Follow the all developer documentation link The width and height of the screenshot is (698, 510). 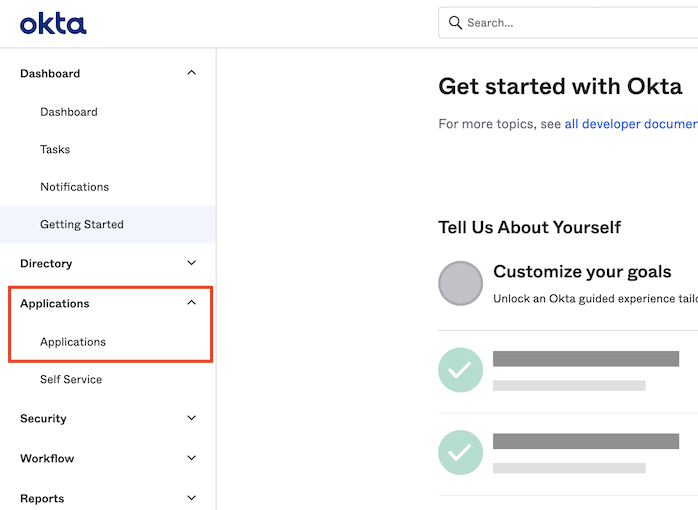[630, 124]
